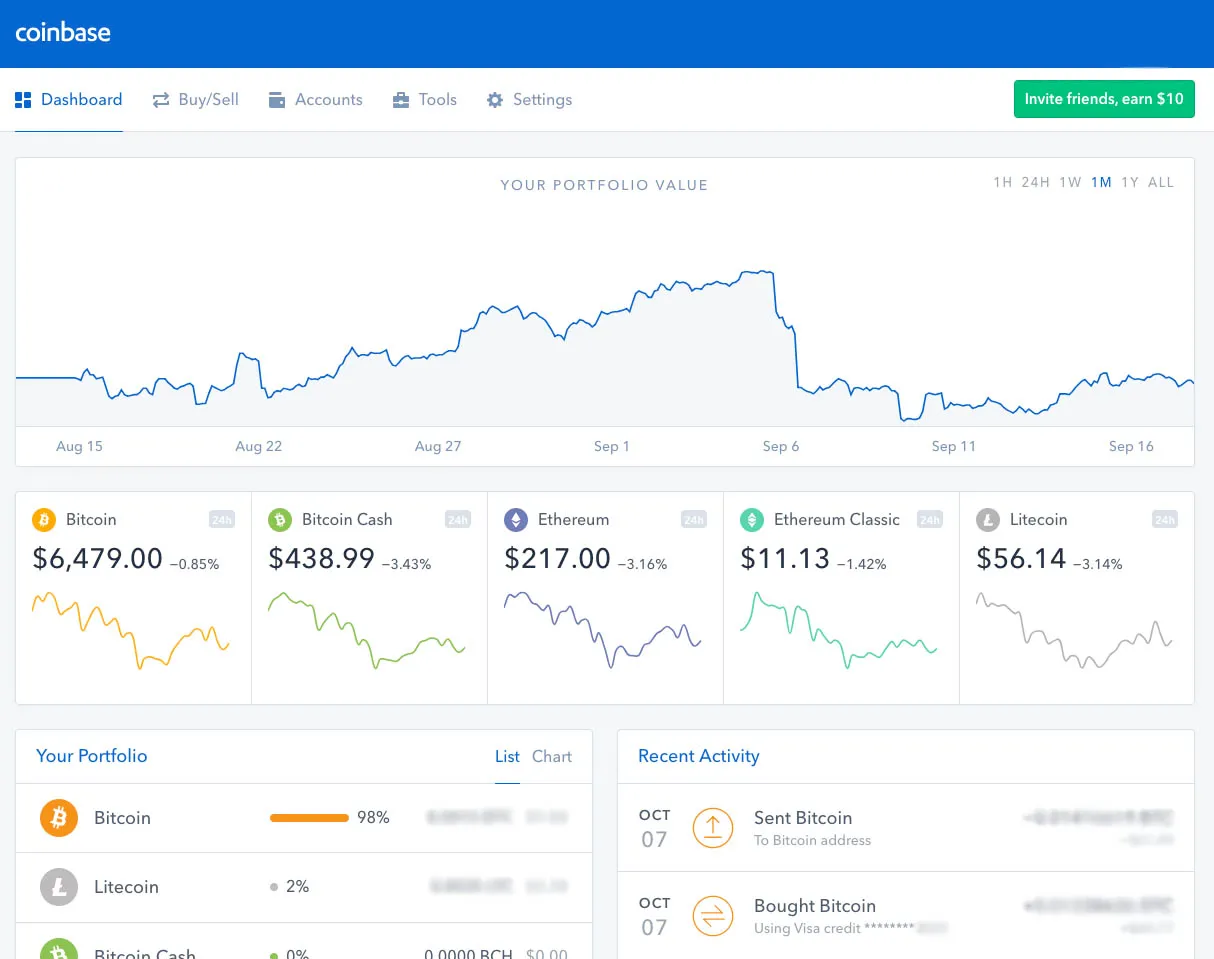Click the Ethereum Classic icon in price card
Image resolution: width=1214 pixels, height=959 pixels.
tap(752, 520)
